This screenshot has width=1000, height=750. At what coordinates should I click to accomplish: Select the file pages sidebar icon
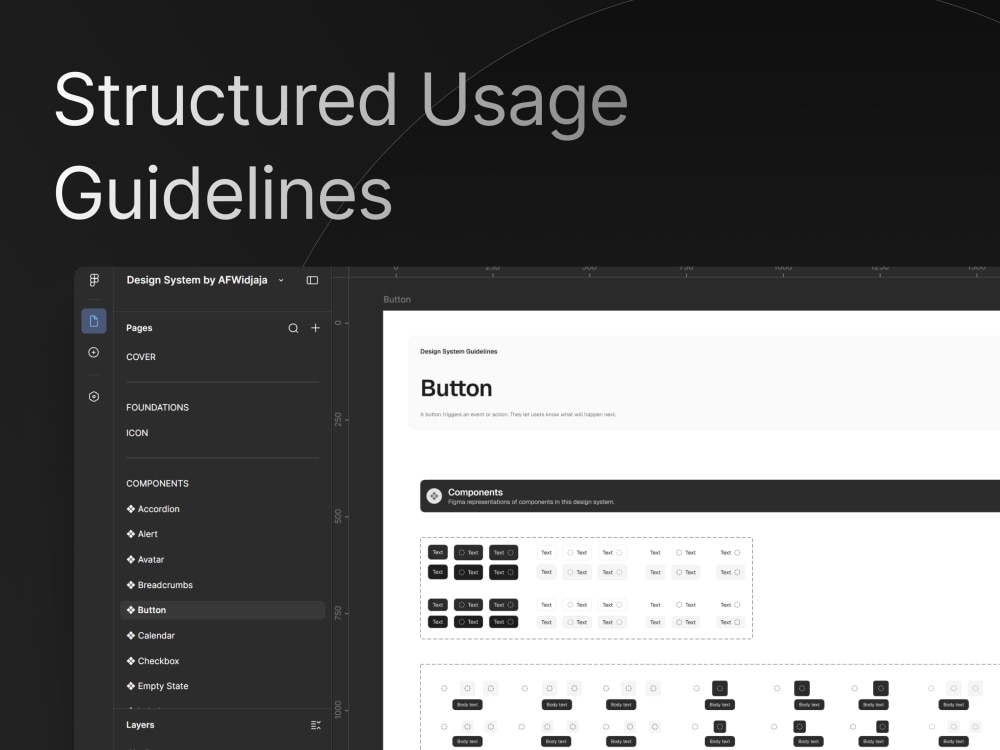pos(94,321)
